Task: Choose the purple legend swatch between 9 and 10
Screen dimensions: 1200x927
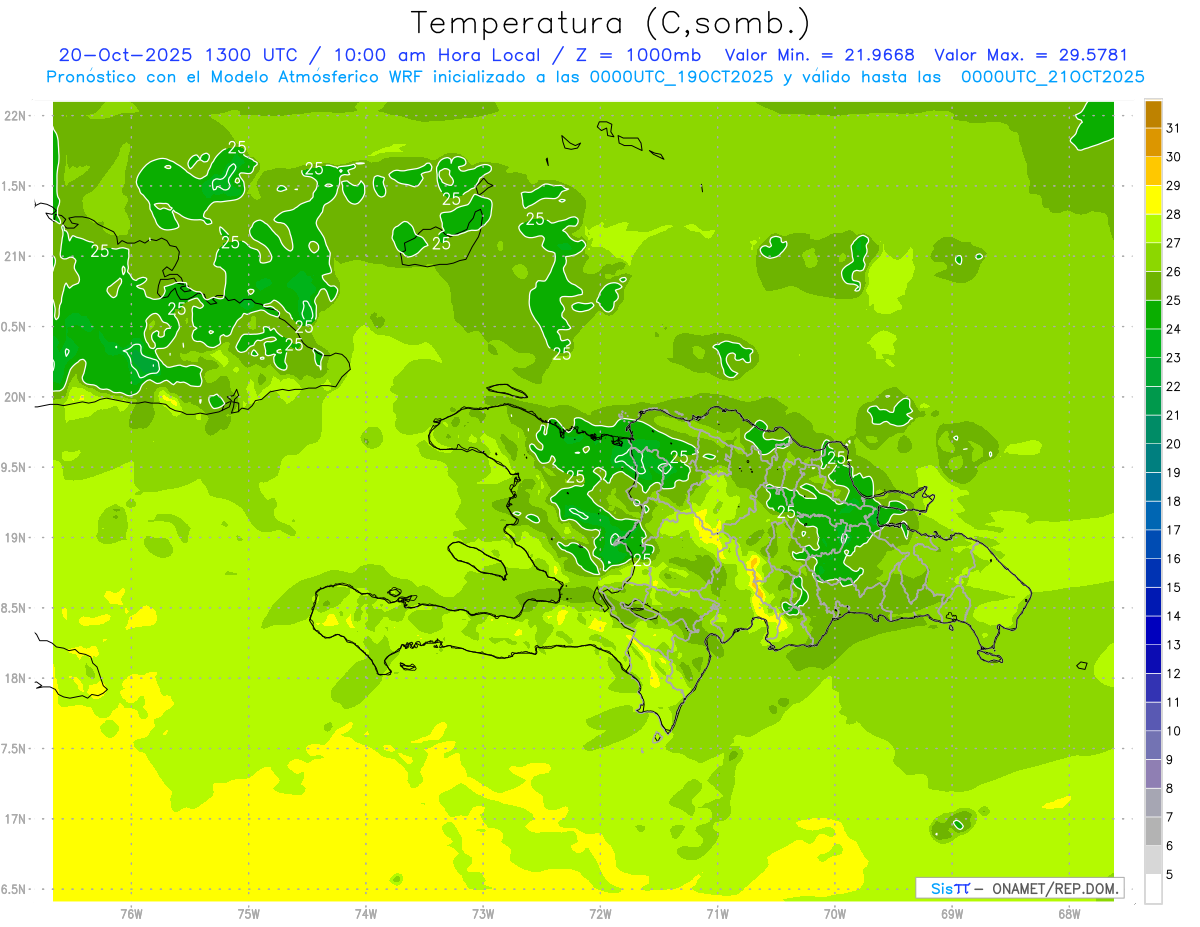Action: [1153, 745]
